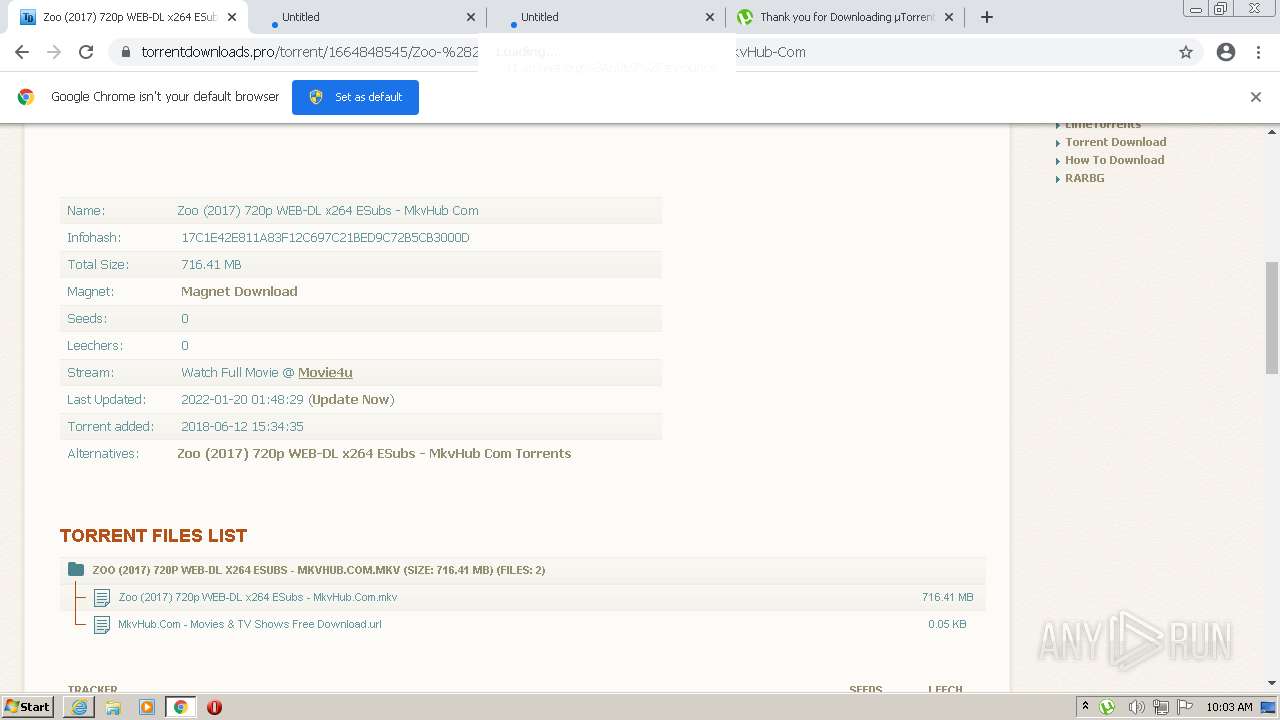Click the address bar URL field
Image resolution: width=1280 pixels, height=720 pixels.
[x=640, y=52]
